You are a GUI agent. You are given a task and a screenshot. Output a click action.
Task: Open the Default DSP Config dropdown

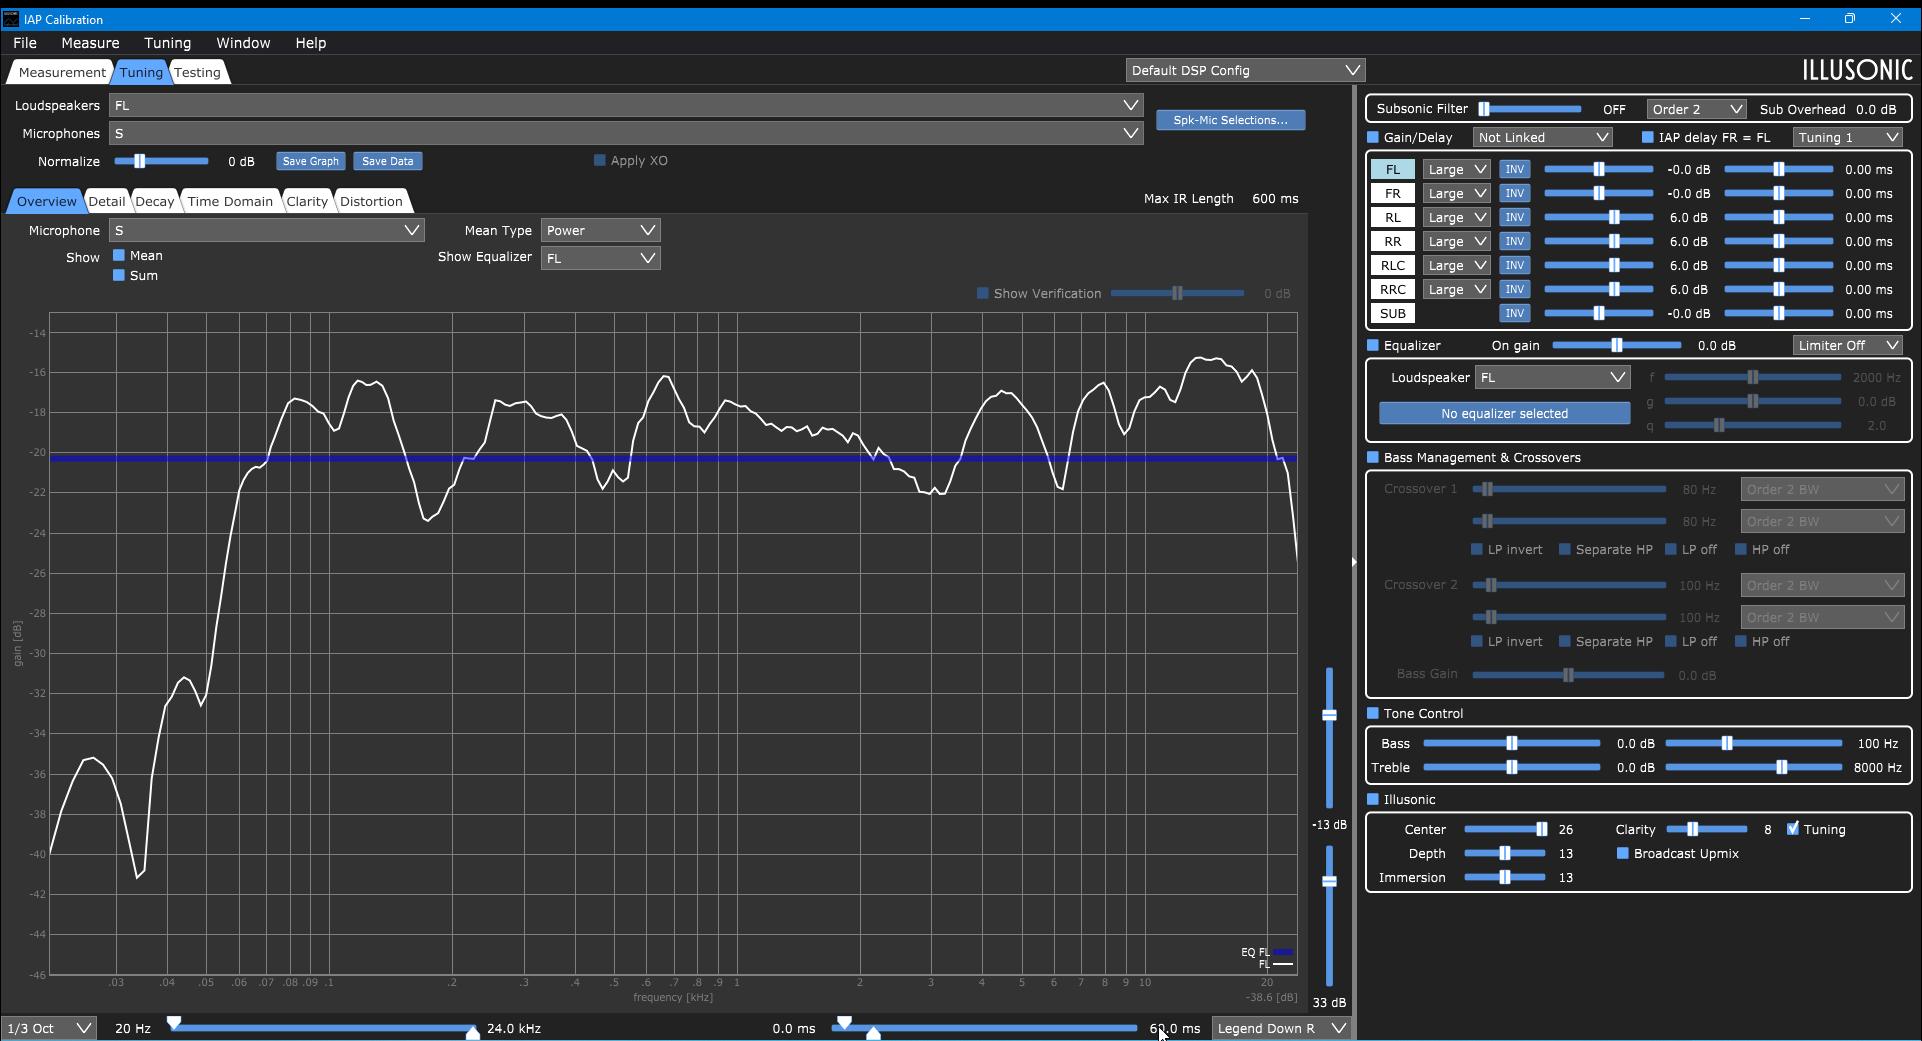point(1245,70)
